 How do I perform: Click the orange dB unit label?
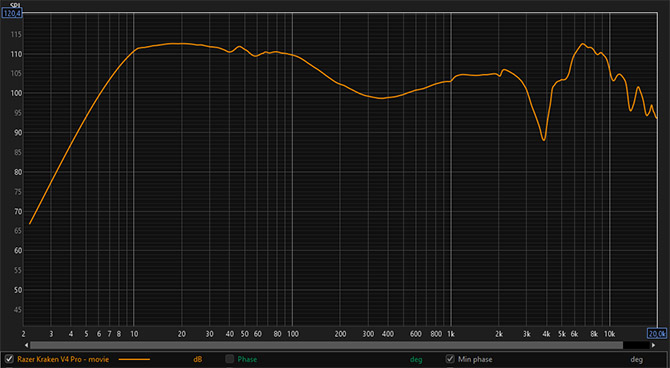(x=197, y=359)
